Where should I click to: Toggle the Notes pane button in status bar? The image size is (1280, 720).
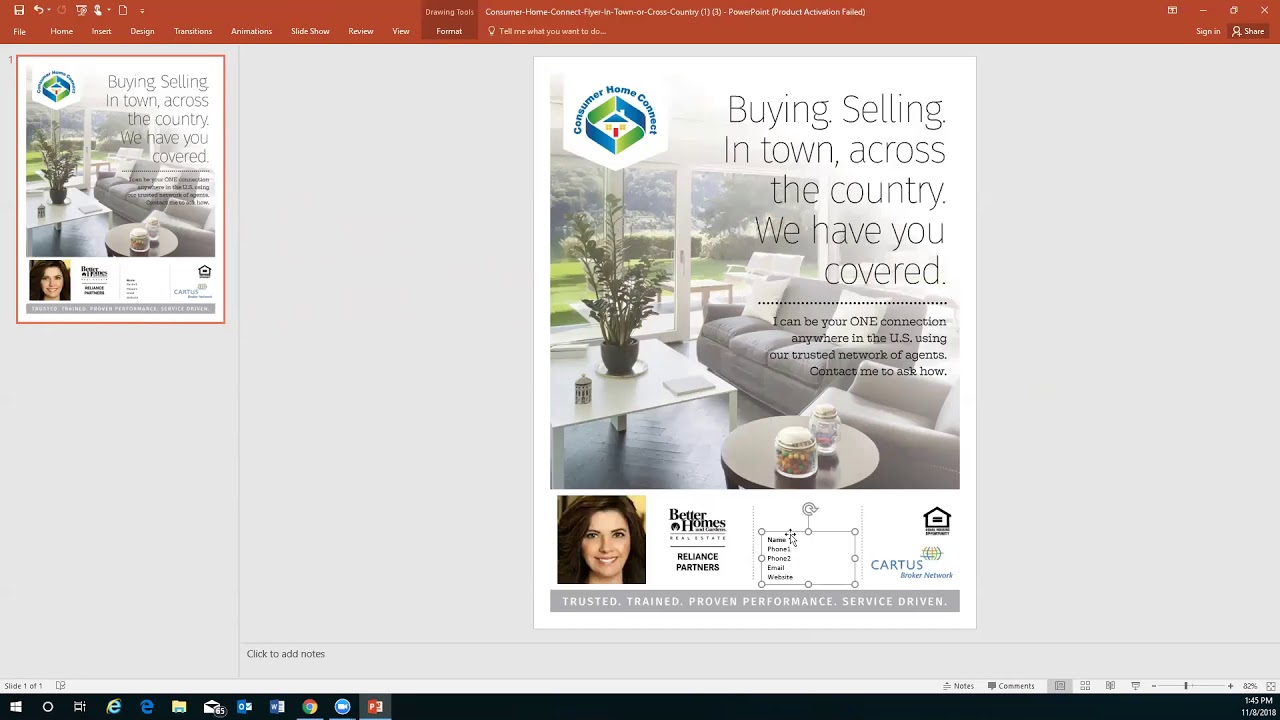click(x=958, y=686)
